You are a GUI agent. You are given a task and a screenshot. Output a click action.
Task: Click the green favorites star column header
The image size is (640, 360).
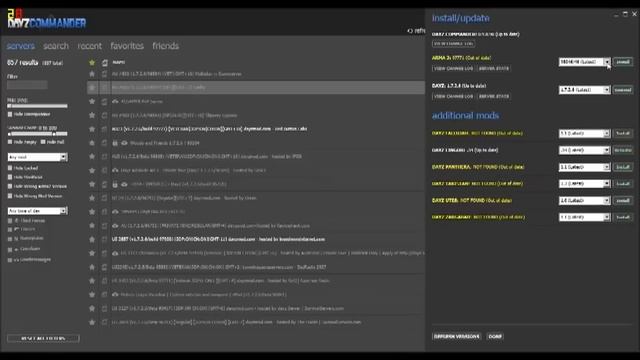tap(92, 62)
